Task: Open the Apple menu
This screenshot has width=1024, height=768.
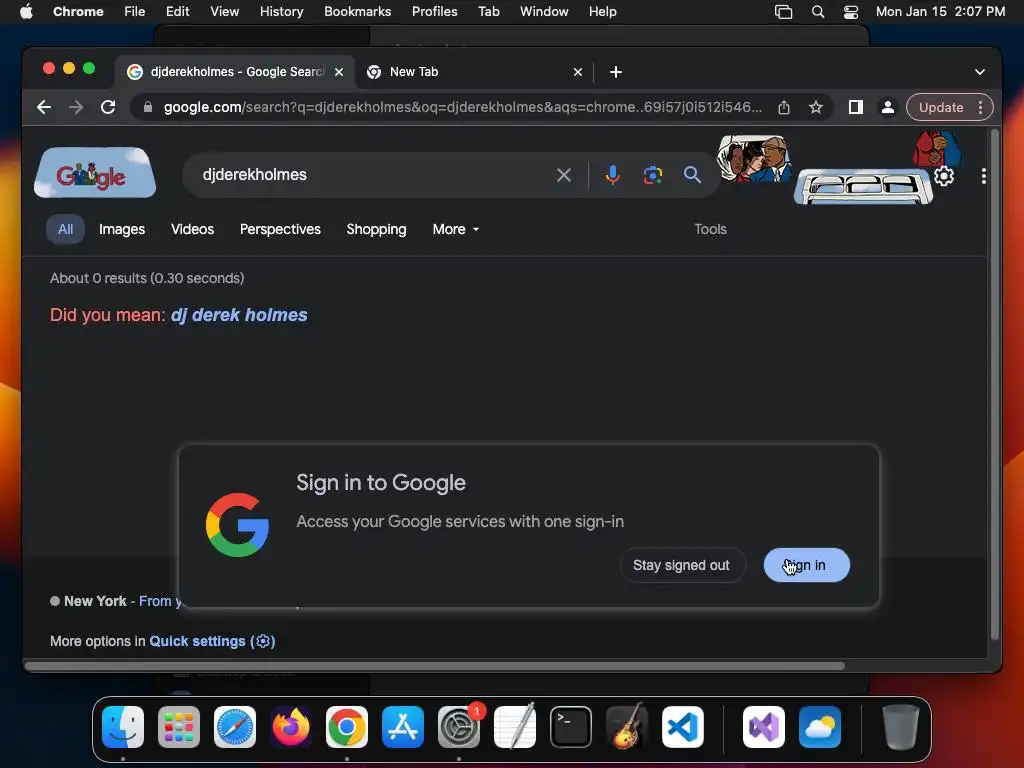Action: (x=26, y=12)
